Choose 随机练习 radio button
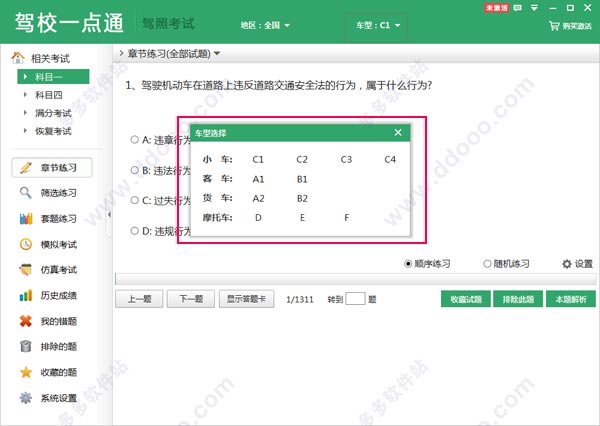Viewport: 600px width, 426px height. tap(487, 264)
